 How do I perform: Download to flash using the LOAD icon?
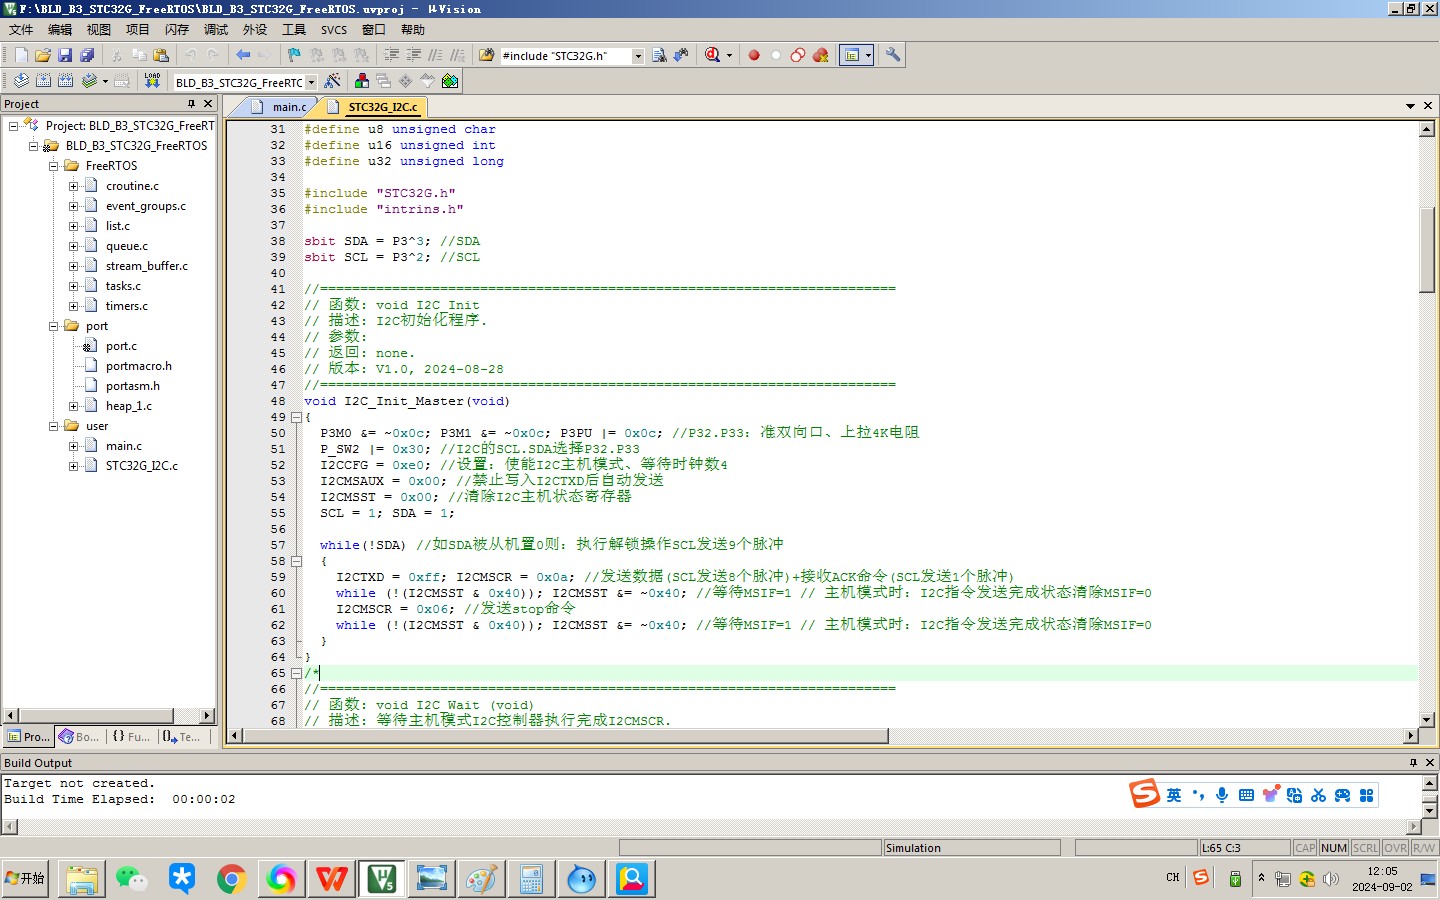tap(152, 81)
